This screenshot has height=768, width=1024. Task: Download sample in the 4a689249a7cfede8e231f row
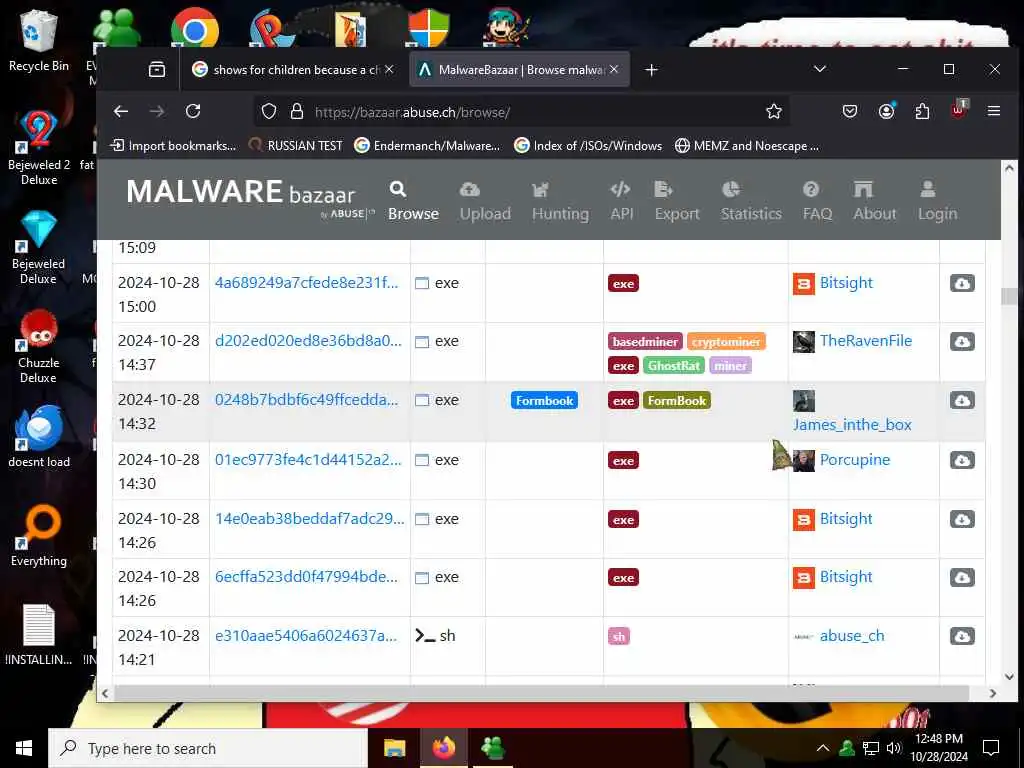[962, 283]
